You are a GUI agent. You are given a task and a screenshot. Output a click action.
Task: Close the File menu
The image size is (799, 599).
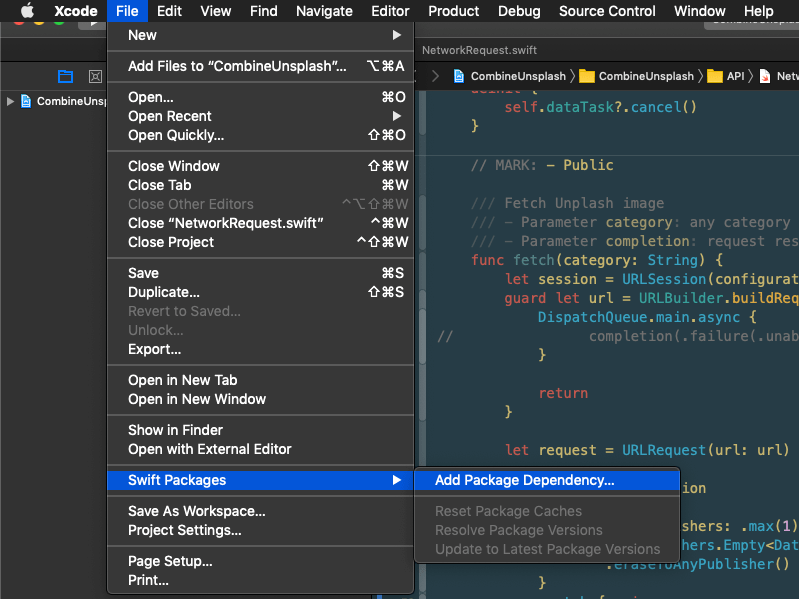(127, 11)
